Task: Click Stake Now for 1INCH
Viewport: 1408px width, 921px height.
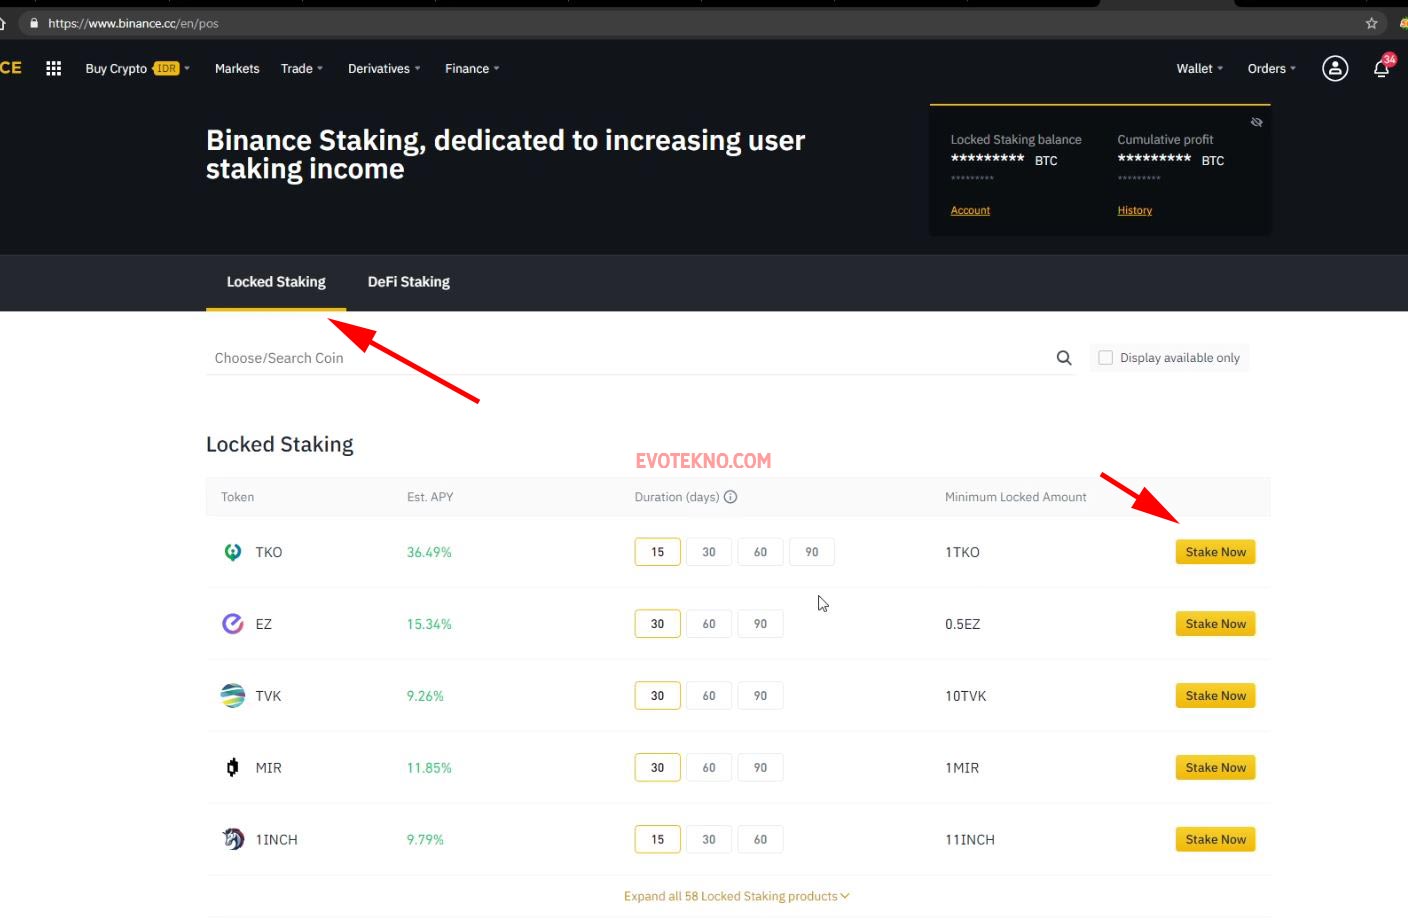Action: tap(1216, 840)
